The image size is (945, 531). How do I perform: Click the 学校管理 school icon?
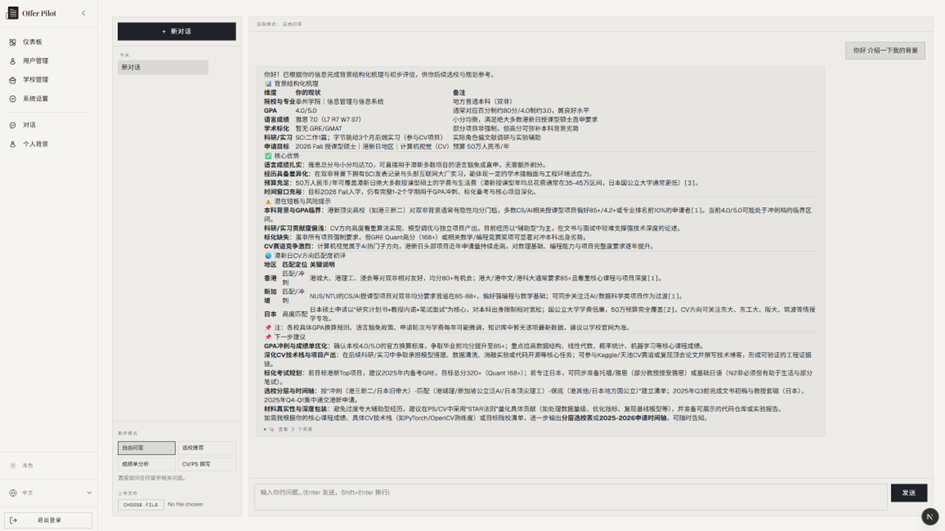(13, 80)
